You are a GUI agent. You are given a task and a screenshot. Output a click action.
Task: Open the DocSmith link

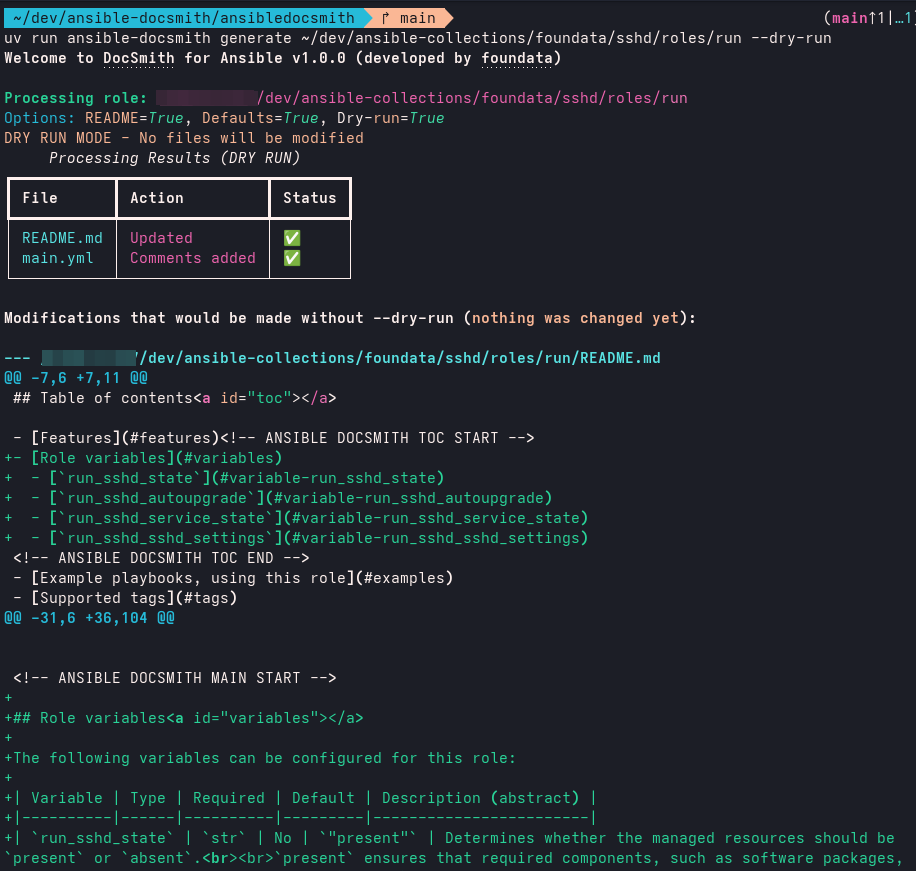point(138,58)
